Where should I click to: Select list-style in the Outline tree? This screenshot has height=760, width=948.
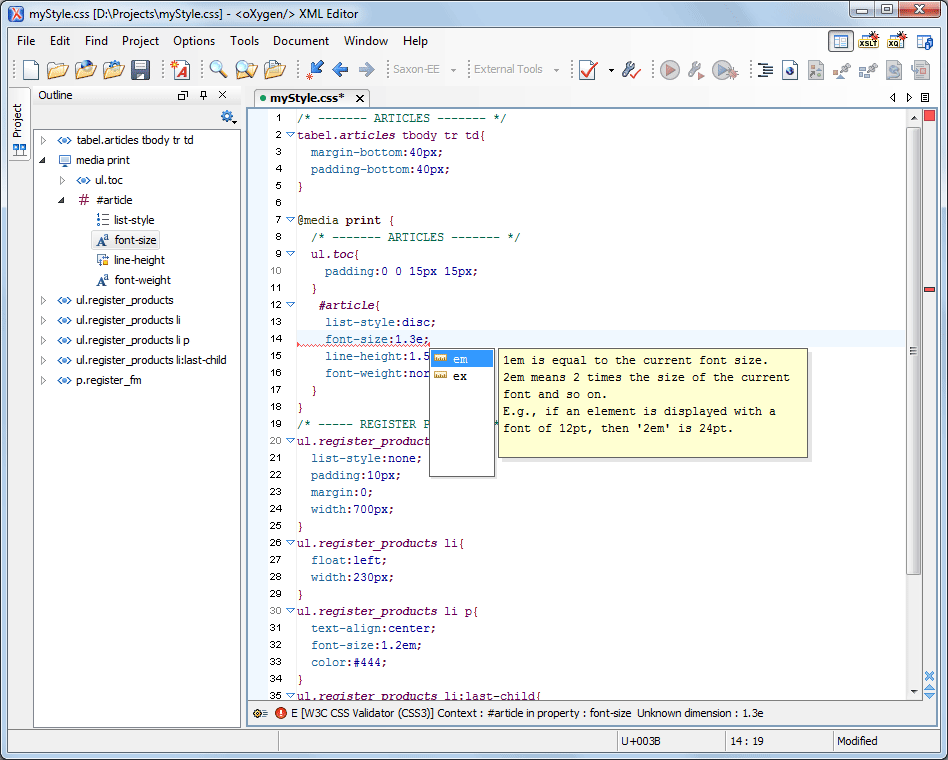[x=125, y=220]
